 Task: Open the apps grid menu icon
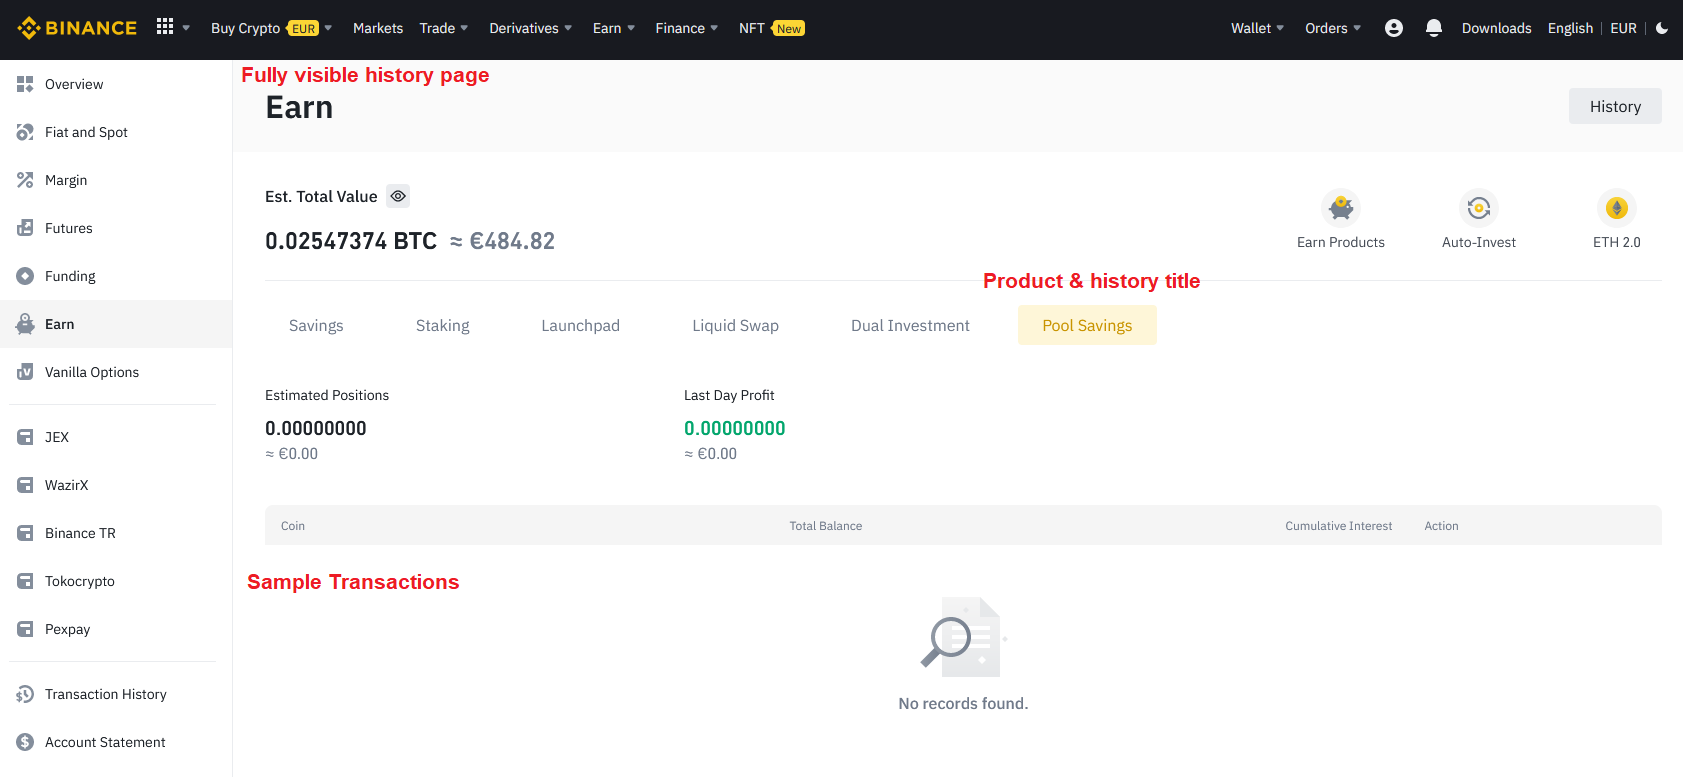[x=165, y=27]
